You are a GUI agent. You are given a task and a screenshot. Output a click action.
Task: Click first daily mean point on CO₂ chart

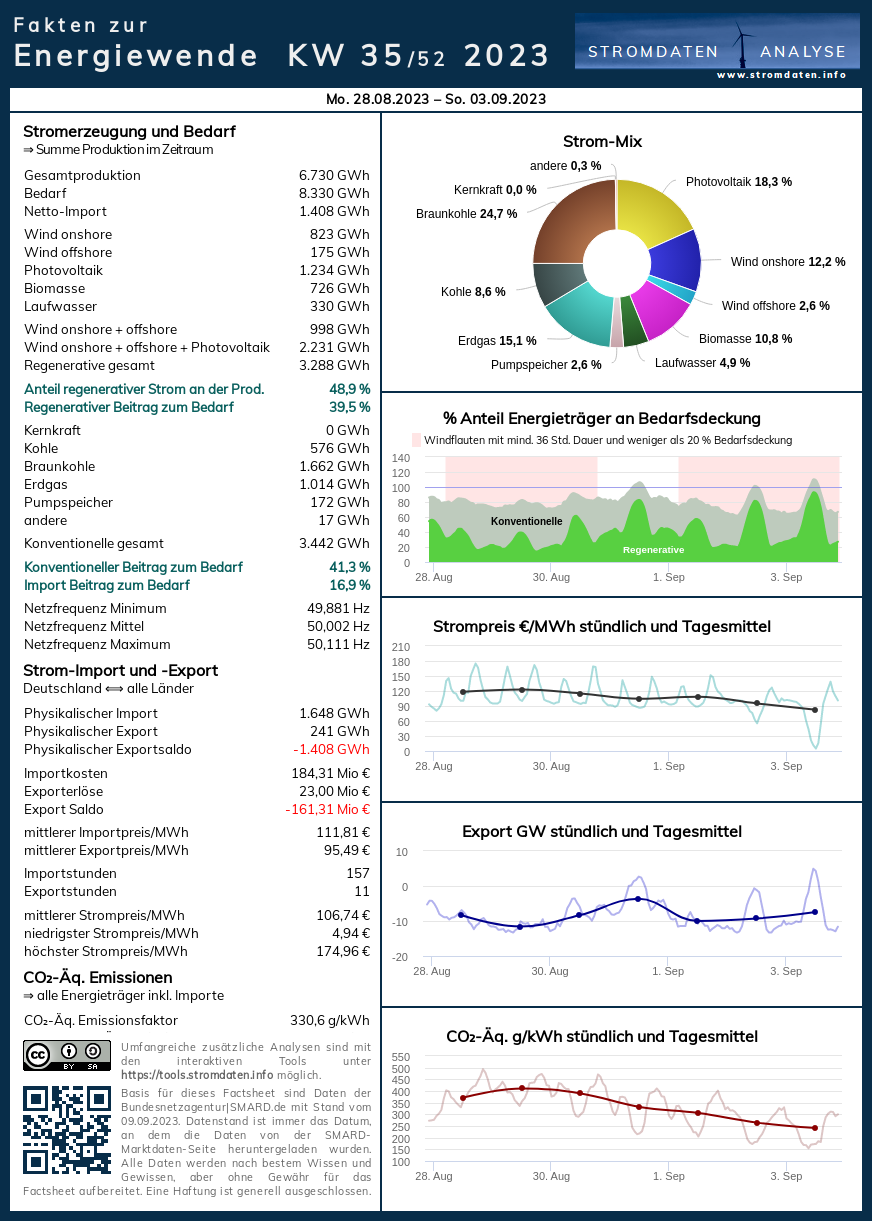point(462,1098)
